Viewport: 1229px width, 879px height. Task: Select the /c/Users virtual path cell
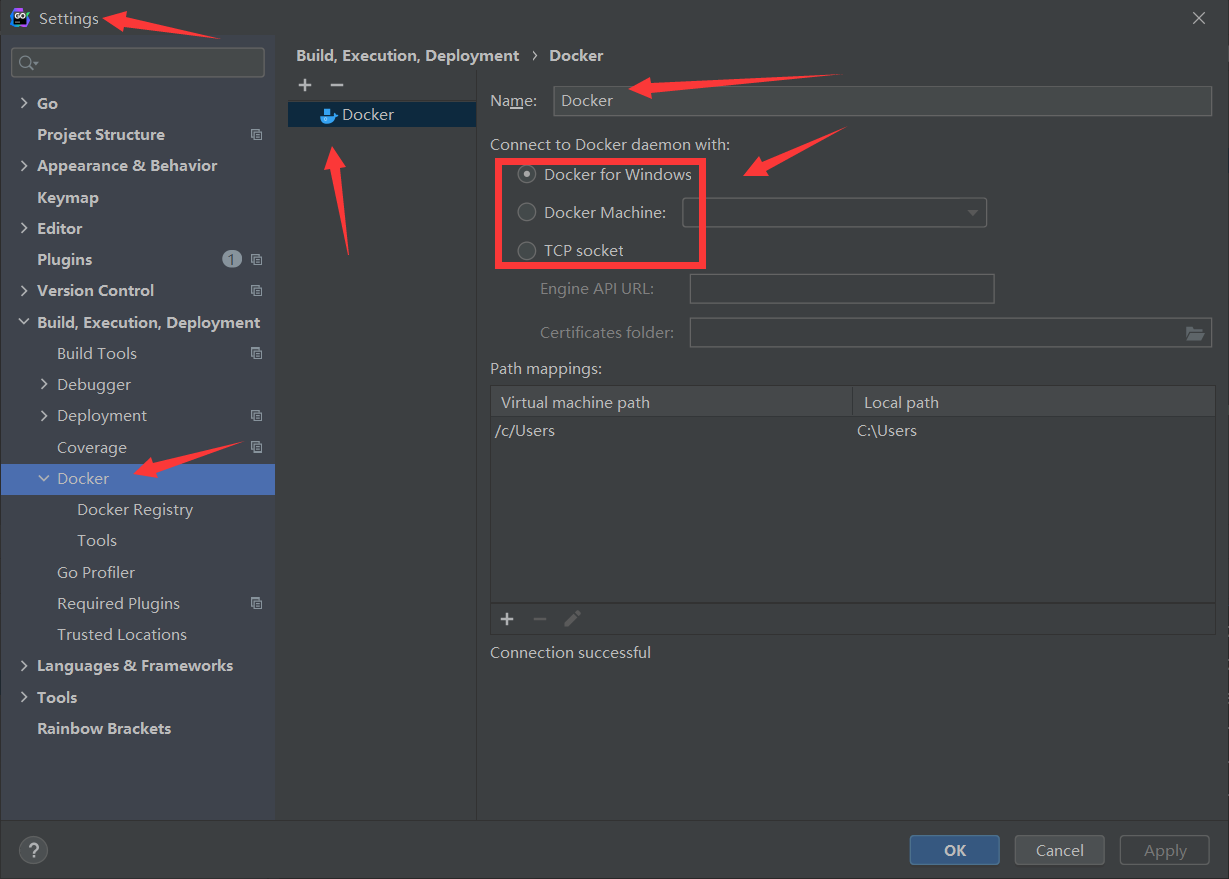click(x=672, y=431)
